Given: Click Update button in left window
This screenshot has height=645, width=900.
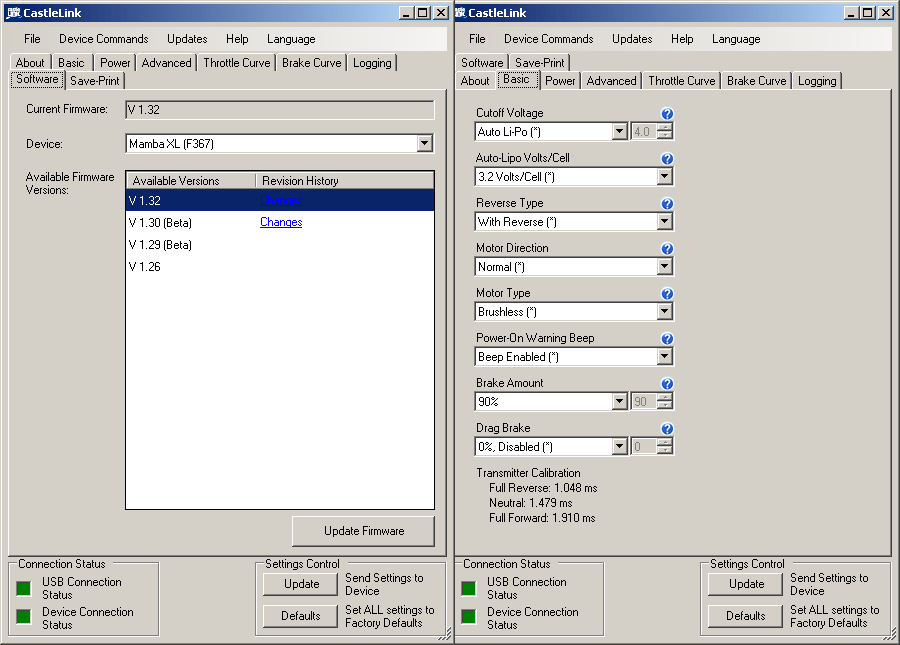Looking at the screenshot, I should [301, 584].
